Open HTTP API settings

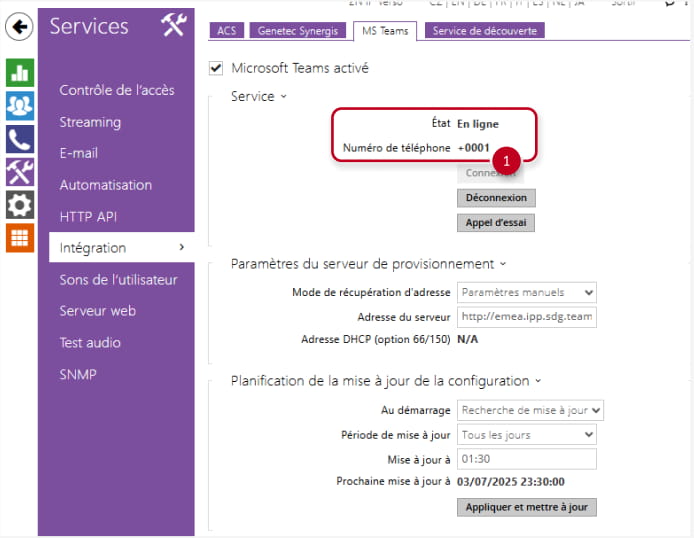(88, 217)
